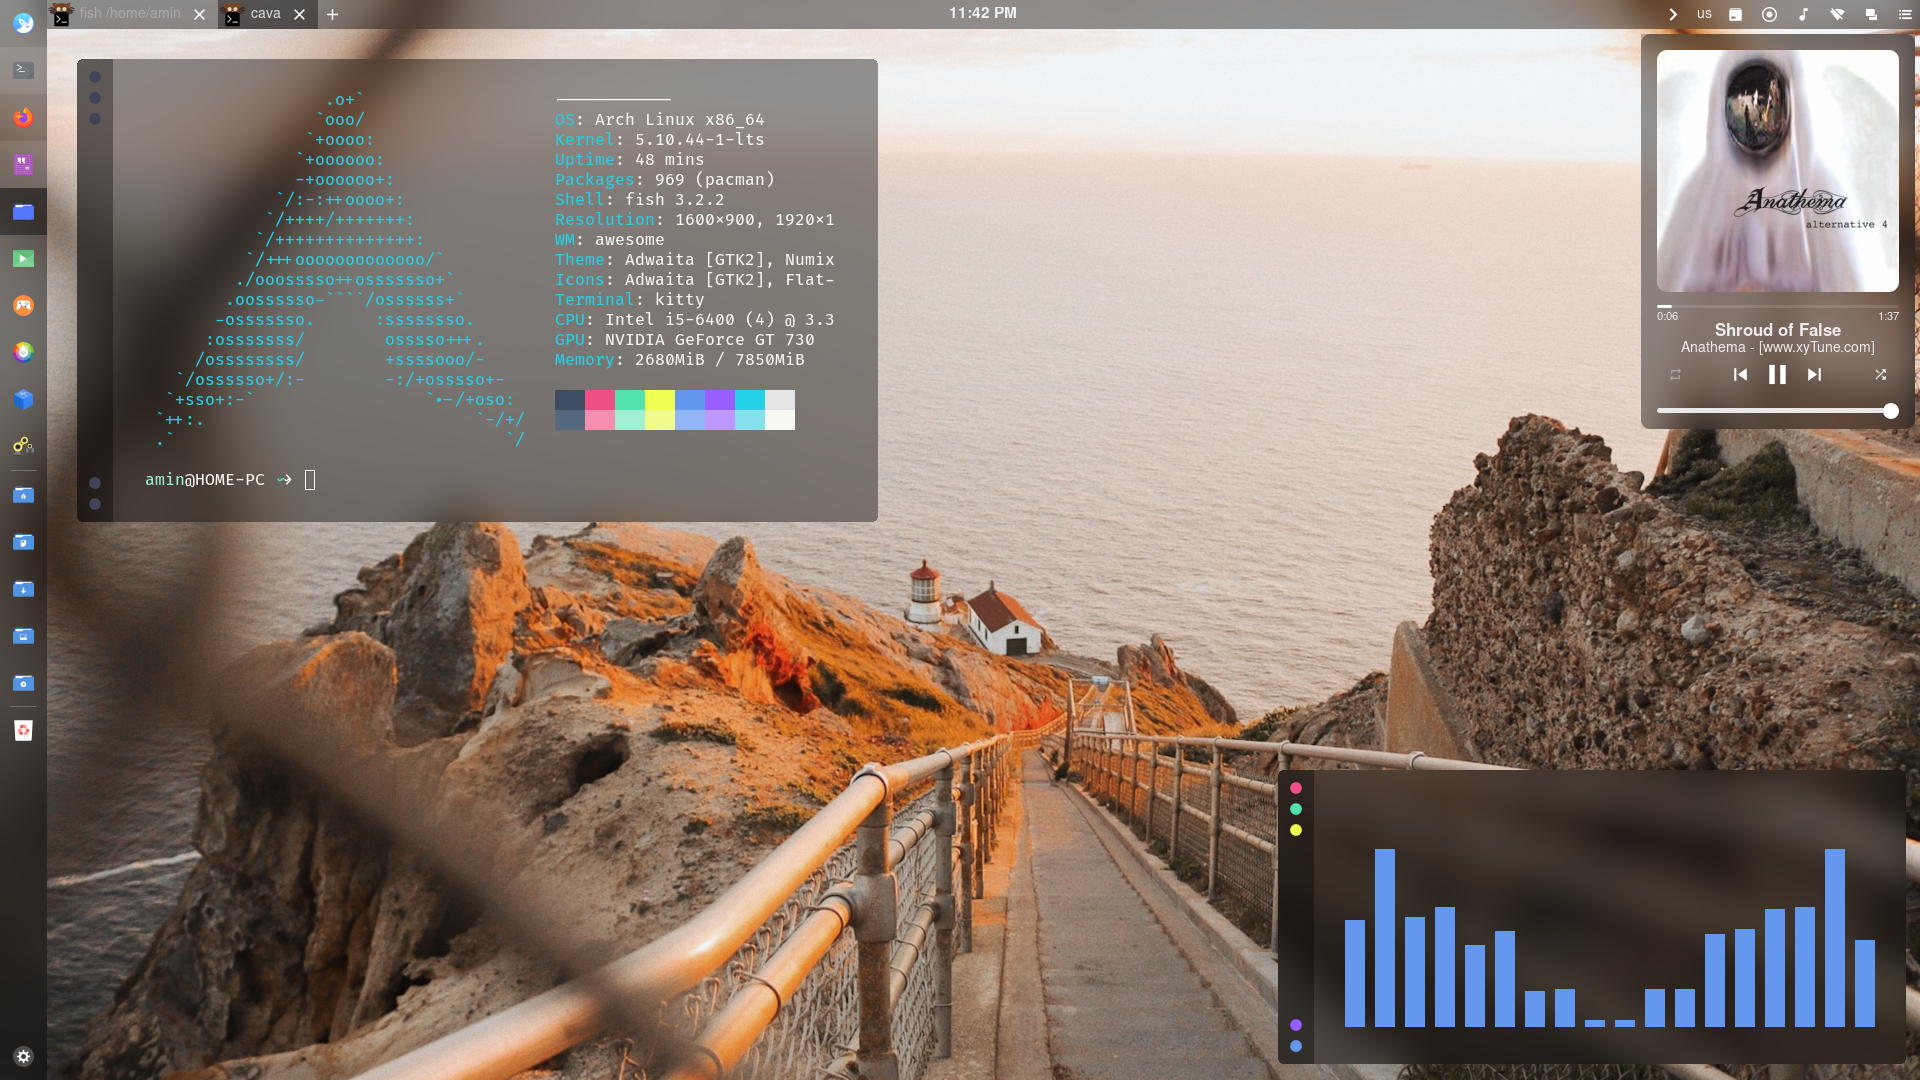Open the list menu icon at top-right
The width and height of the screenshot is (1920, 1080).
pos(1905,14)
